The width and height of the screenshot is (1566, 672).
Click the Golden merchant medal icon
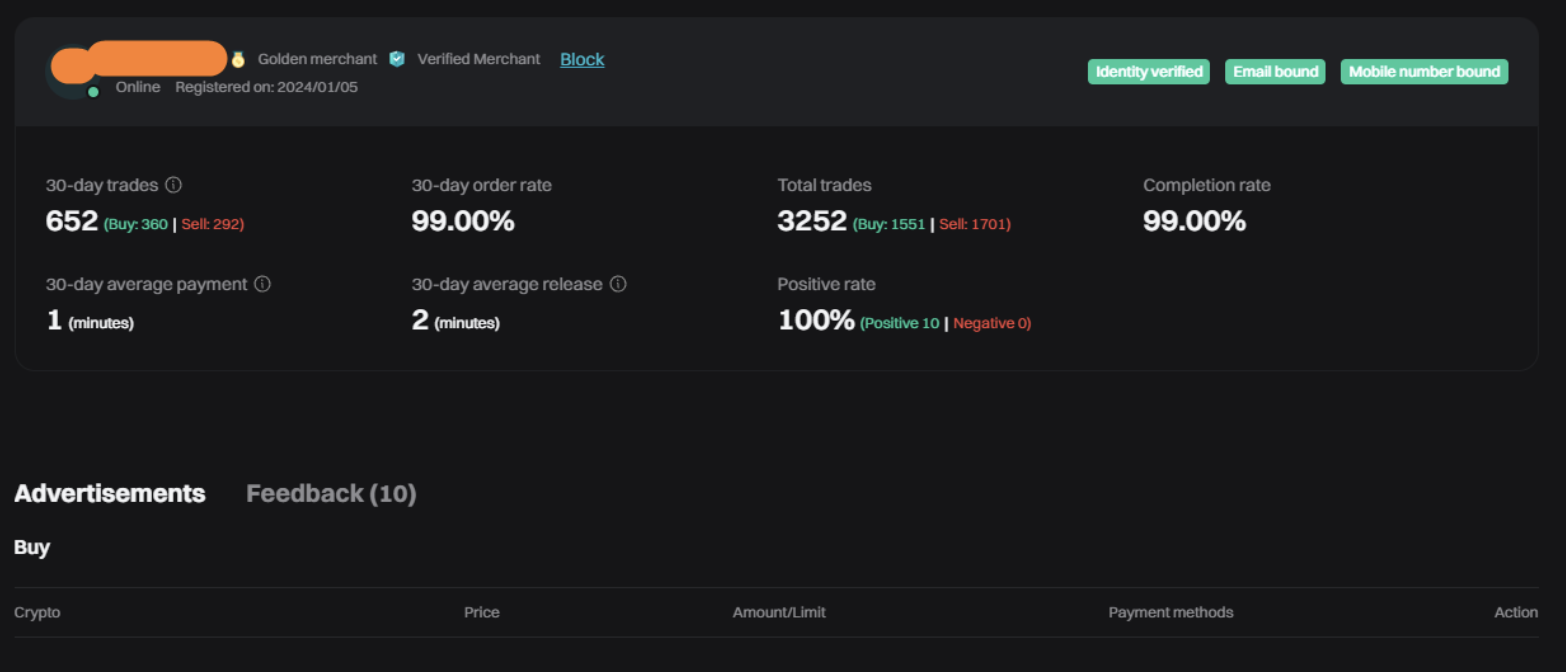point(238,59)
